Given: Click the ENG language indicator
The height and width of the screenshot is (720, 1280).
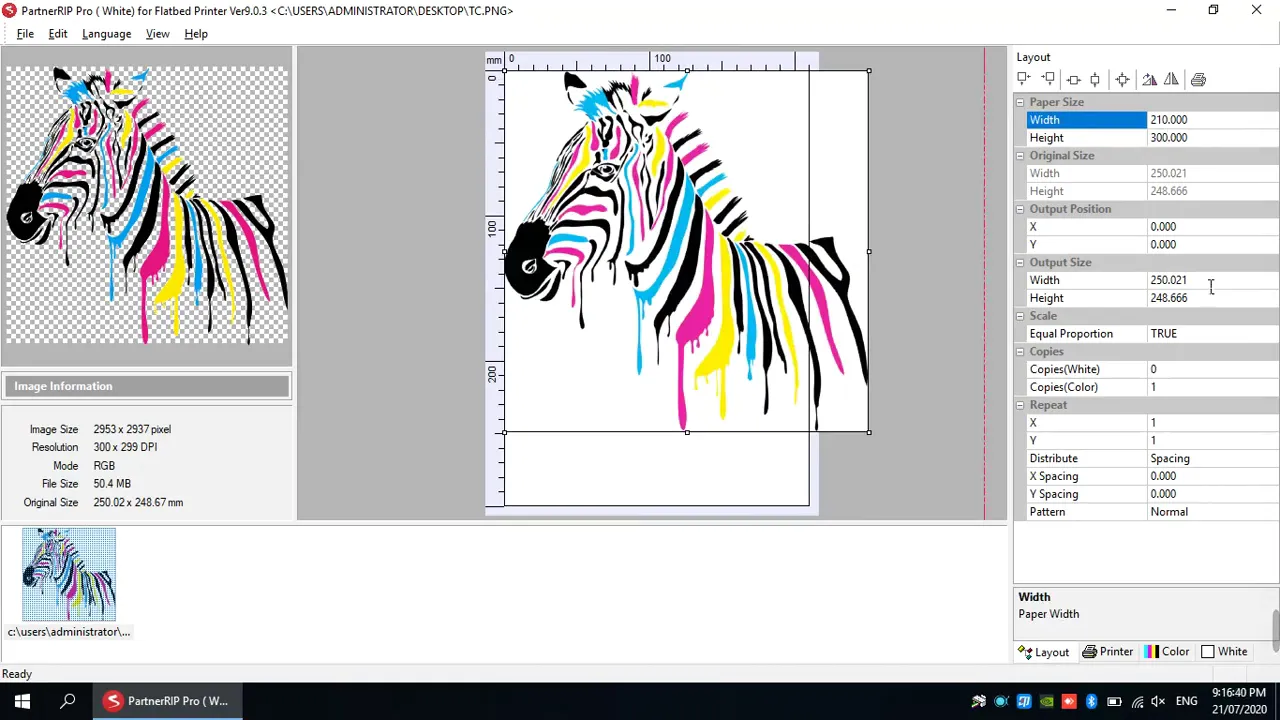Looking at the screenshot, I should 1186,701.
